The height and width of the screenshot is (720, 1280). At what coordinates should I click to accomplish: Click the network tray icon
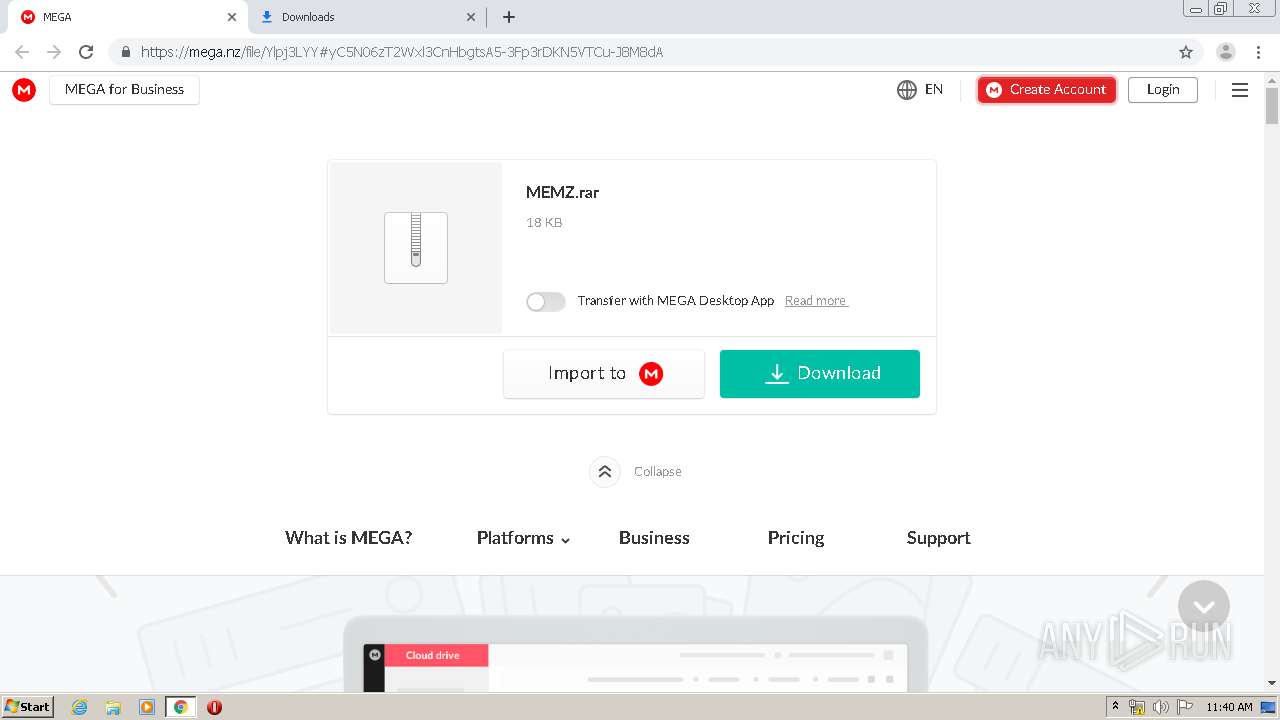point(1137,707)
